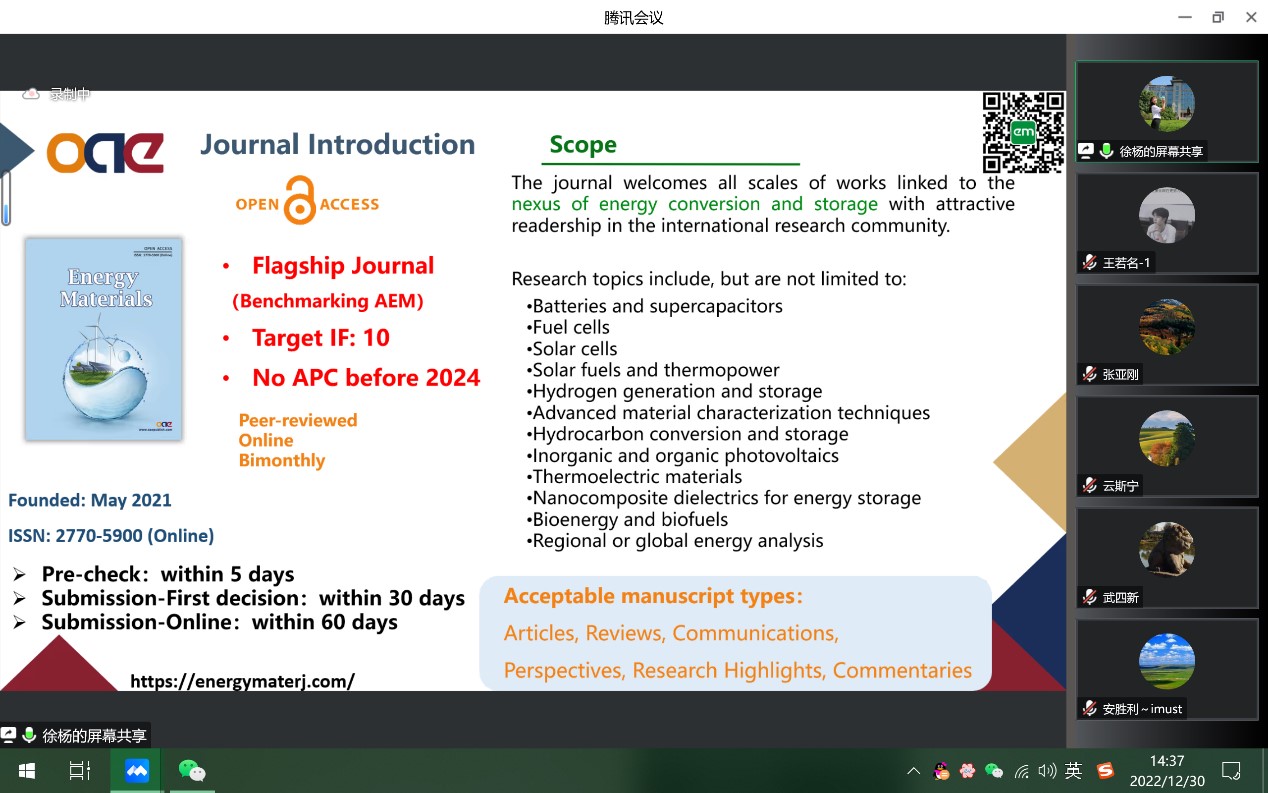The image size is (1268, 793).
Task: Click the QR code on the shared slide
Action: (1023, 132)
